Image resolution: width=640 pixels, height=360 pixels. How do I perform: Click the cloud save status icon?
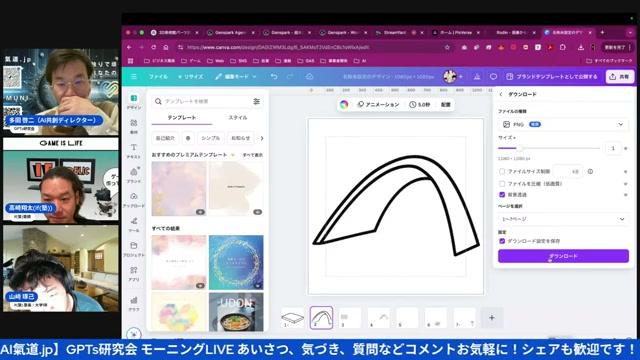(309, 77)
